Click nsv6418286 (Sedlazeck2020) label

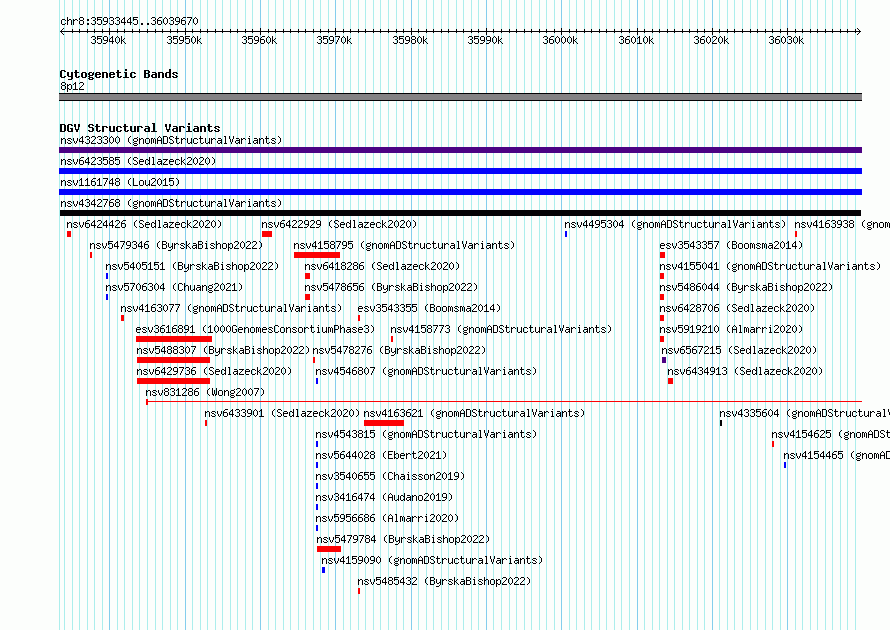pos(382,266)
